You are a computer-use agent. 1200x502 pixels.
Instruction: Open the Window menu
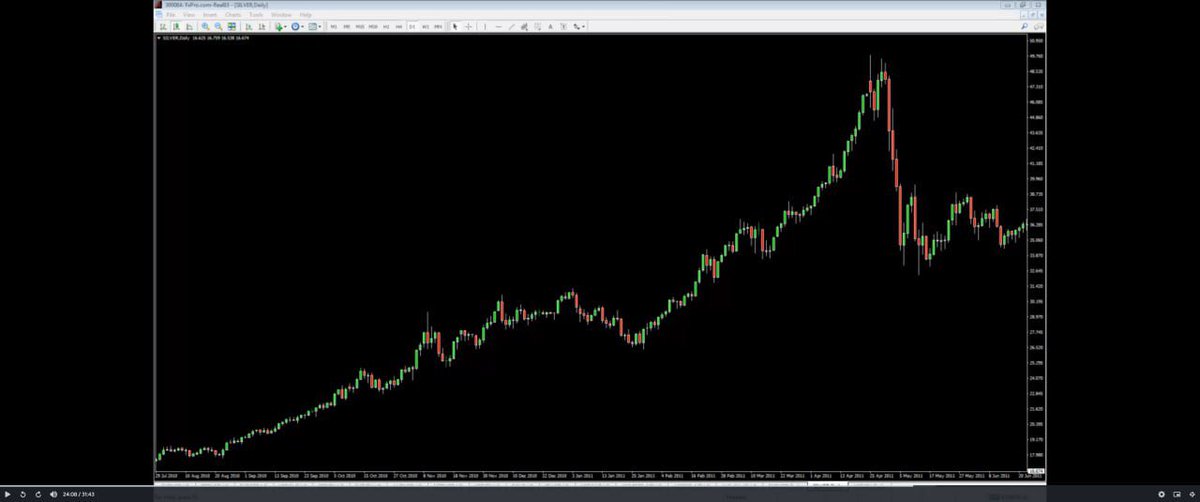point(281,15)
